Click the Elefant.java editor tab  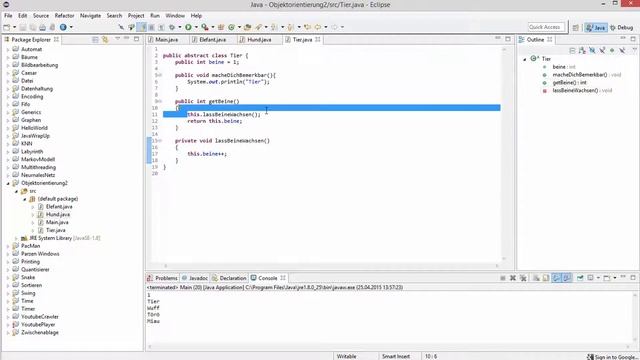coord(213,40)
